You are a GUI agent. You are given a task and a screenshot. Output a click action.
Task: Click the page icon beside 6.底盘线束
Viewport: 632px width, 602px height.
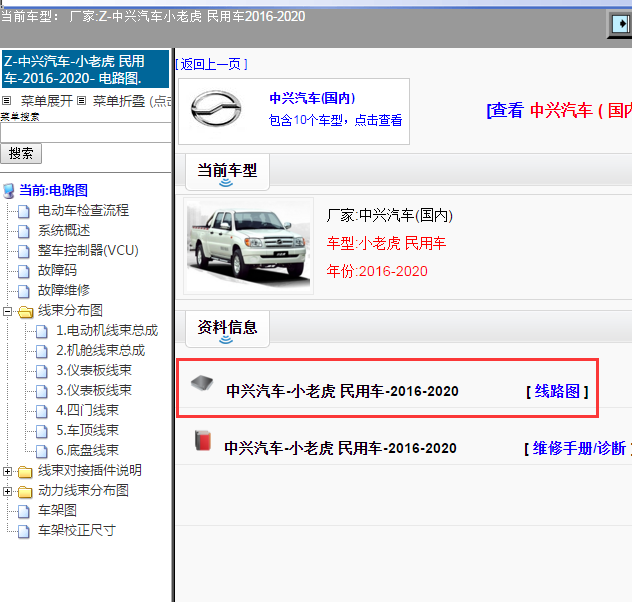pos(42,451)
